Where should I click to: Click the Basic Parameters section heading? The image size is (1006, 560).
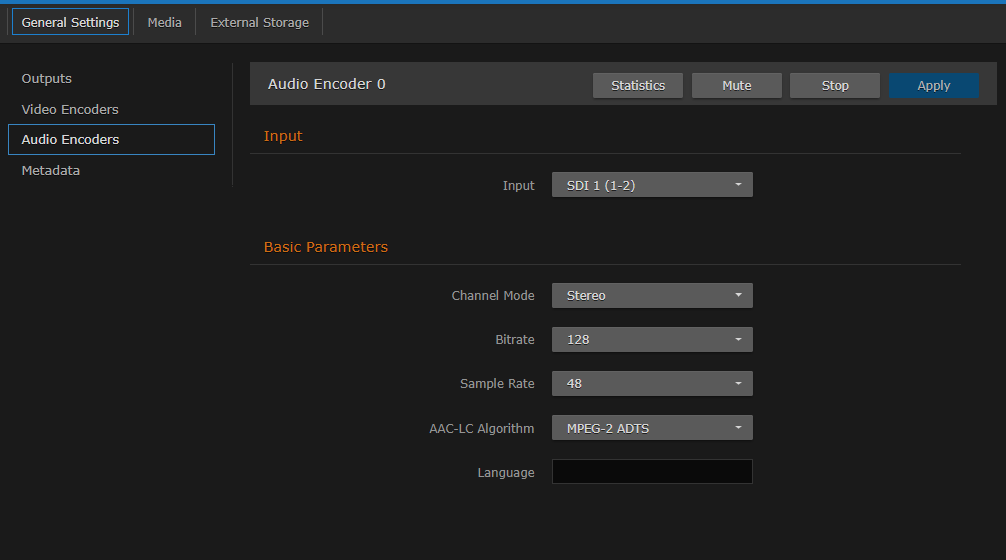[326, 247]
